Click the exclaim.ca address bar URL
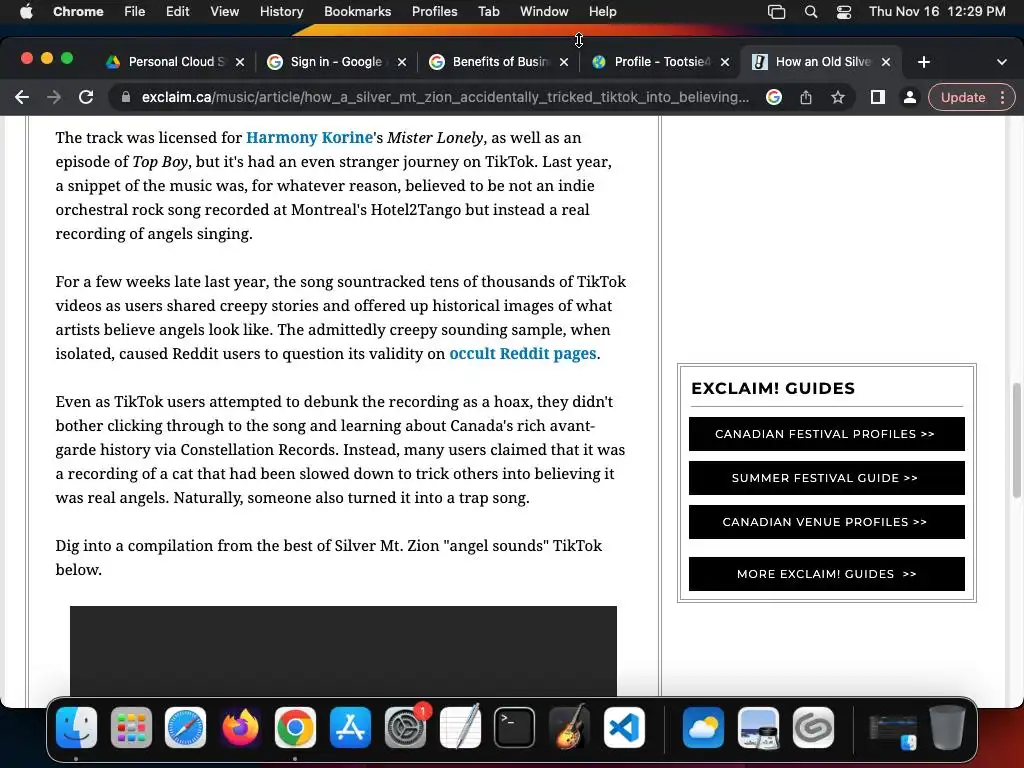Image resolution: width=1024 pixels, height=768 pixels. (x=445, y=97)
